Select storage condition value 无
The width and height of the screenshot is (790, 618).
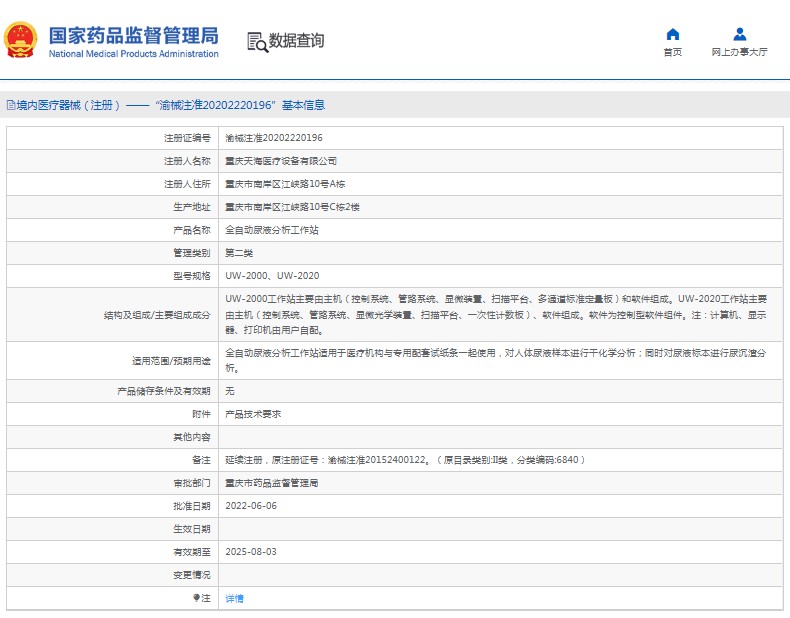pos(230,391)
